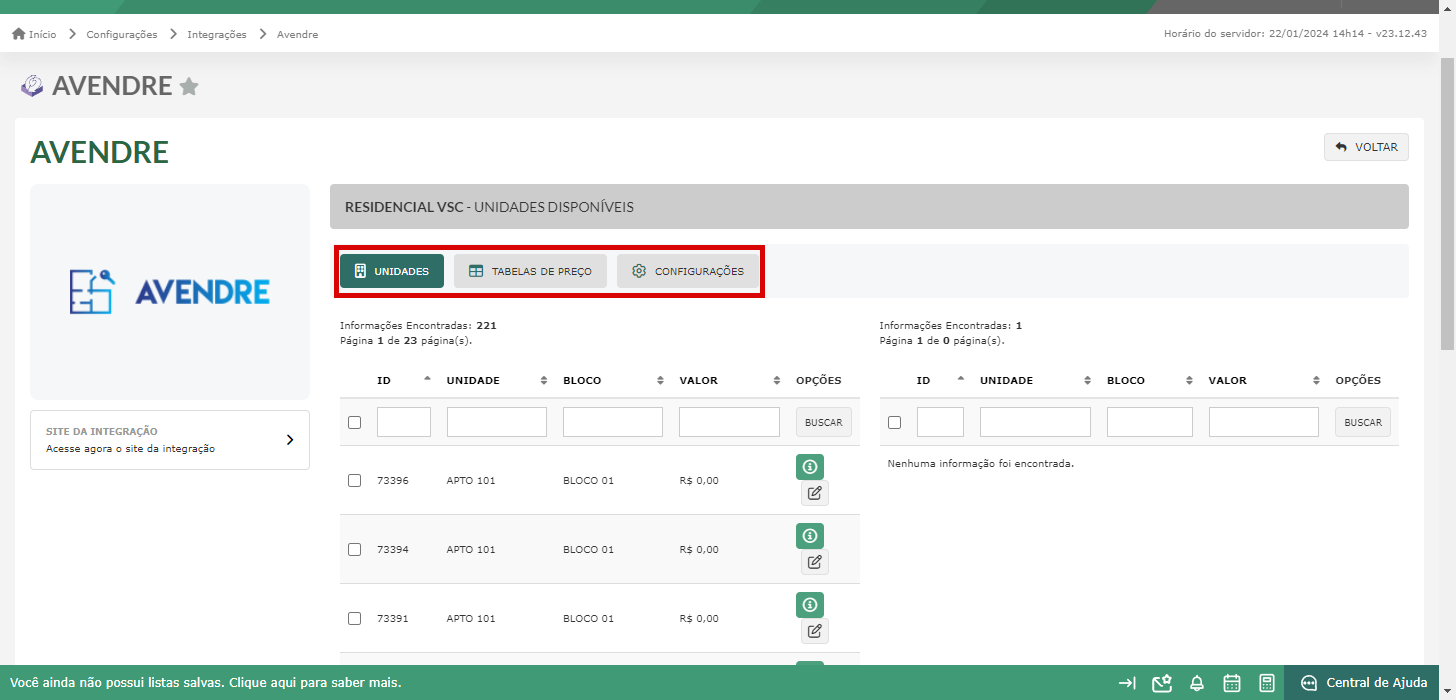The height and width of the screenshot is (700, 1456).
Task: Click BLOCO 01 in row 73394
Action: (x=588, y=549)
